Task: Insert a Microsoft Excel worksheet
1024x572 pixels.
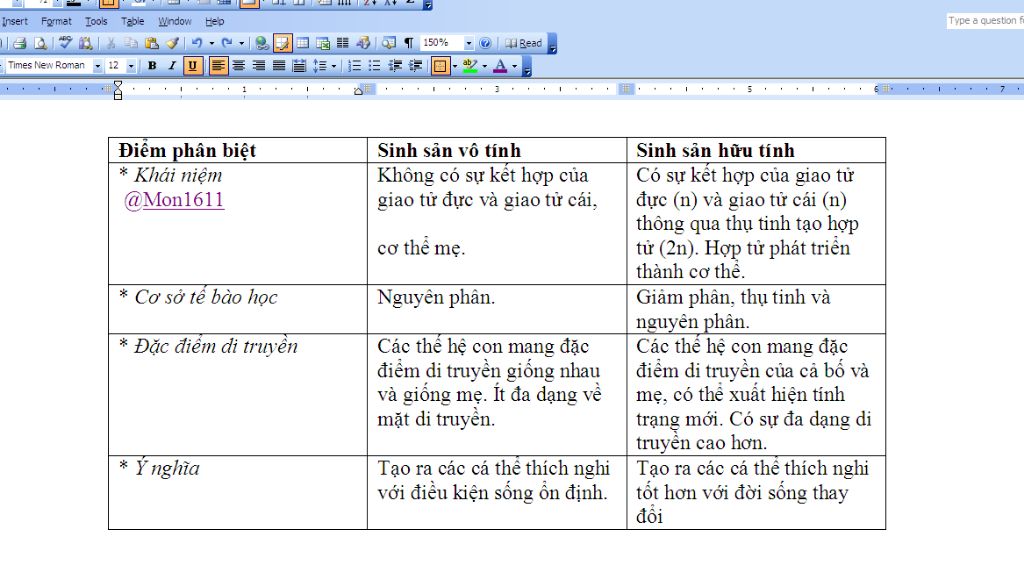Action: click(323, 43)
